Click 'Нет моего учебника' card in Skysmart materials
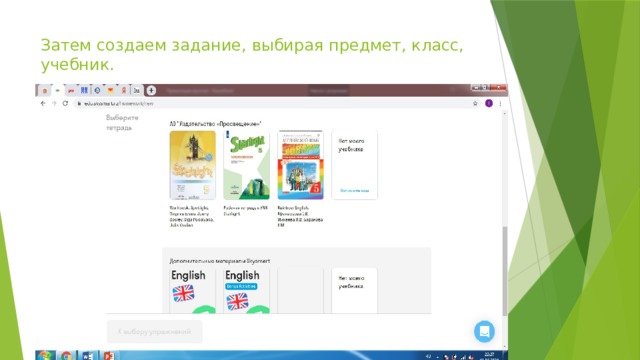The width and height of the screenshot is (640, 360). pos(354,291)
